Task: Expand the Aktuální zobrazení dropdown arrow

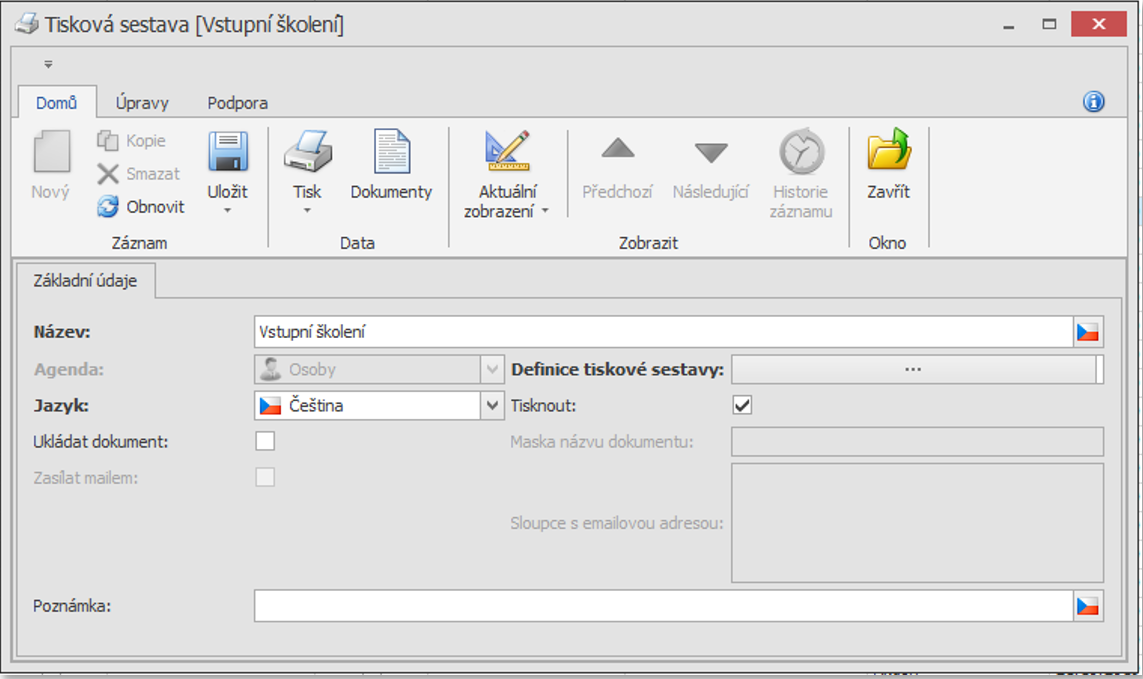Action: pyautogui.click(x=545, y=212)
